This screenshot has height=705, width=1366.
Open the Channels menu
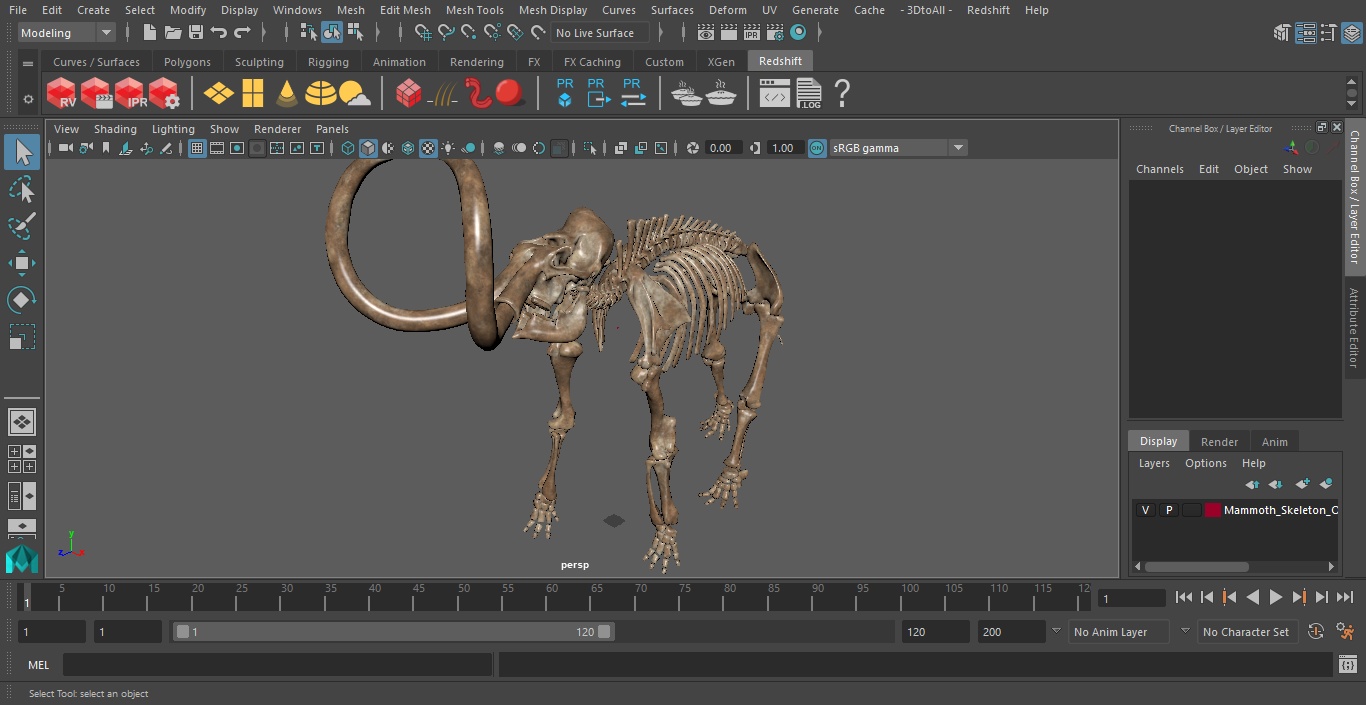point(1159,169)
